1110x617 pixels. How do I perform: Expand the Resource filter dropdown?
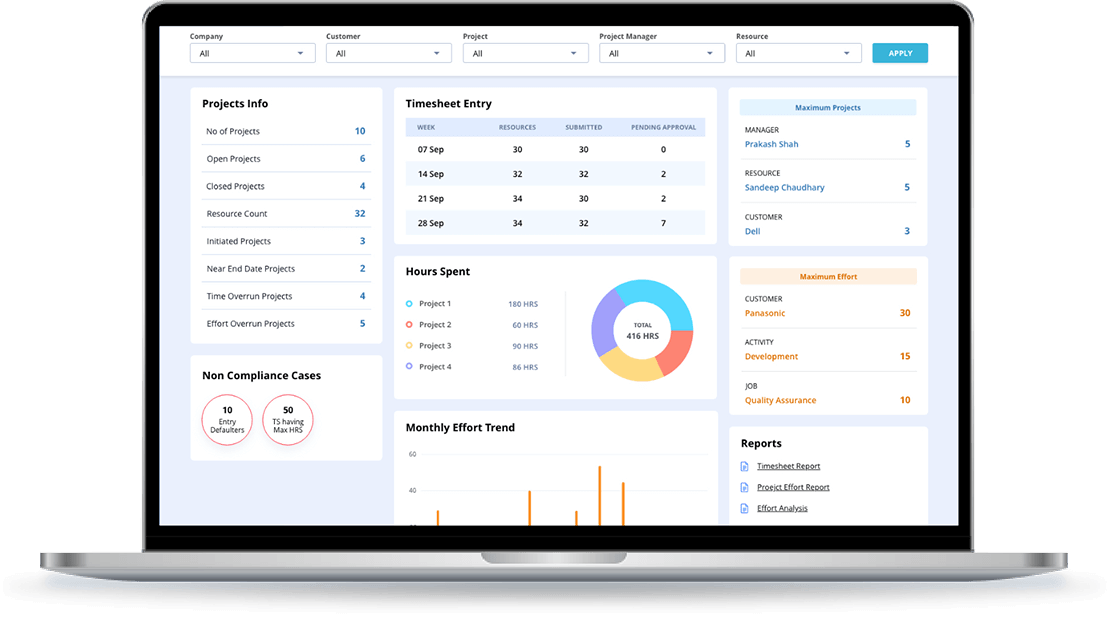click(798, 52)
